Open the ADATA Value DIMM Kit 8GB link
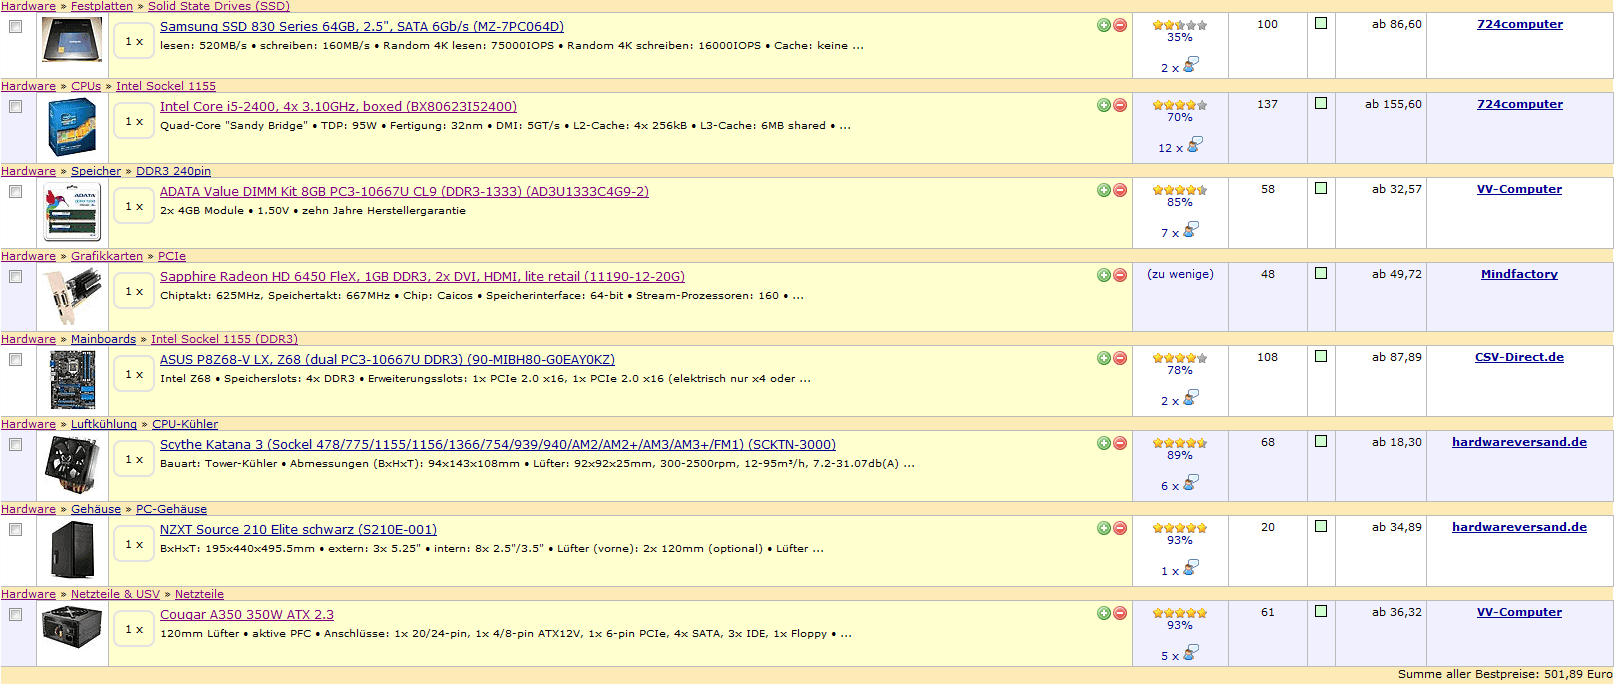This screenshot has width=1614, height=684. coord(404,192)
